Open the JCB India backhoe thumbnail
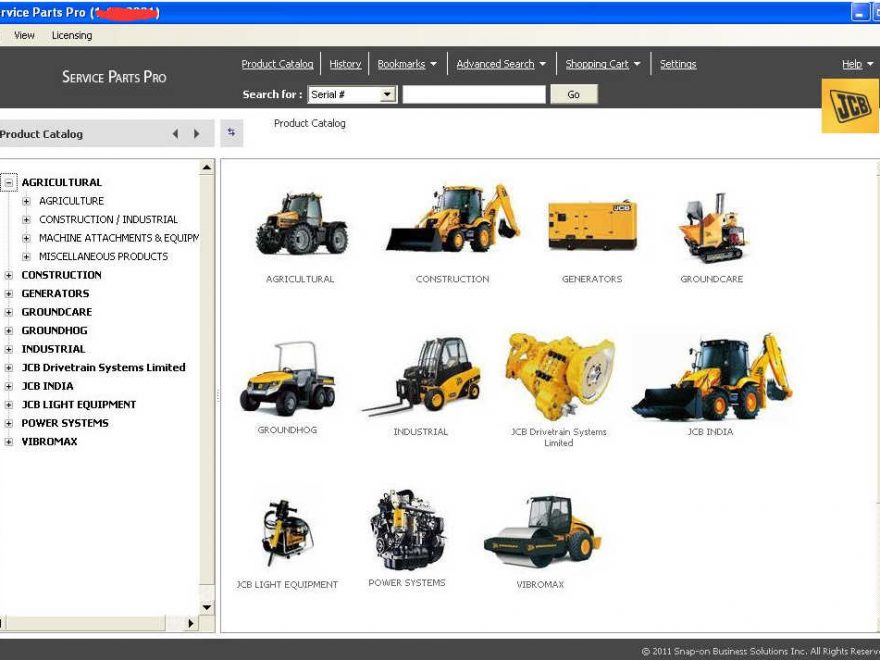 click(711, 377)
